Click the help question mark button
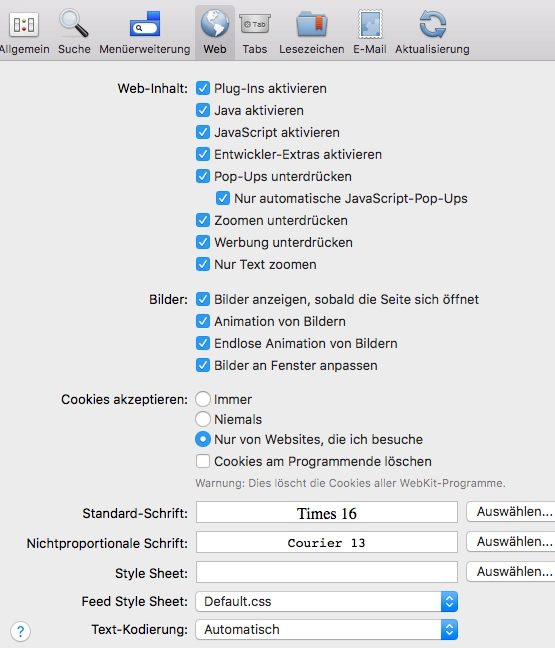 (20, 631)
